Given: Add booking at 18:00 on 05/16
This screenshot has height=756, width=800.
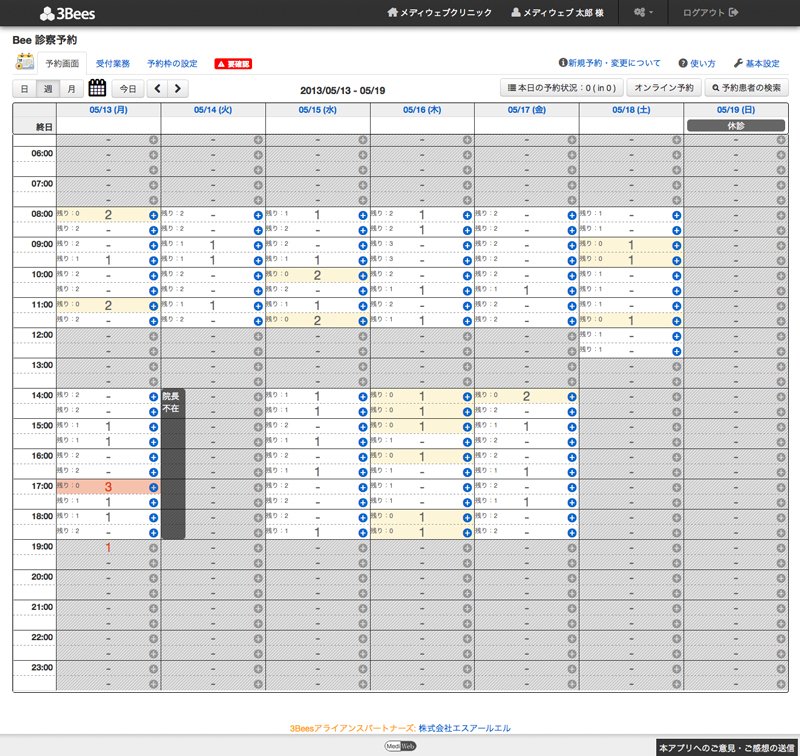Looking at the screenshot, I should click(x=467, y=518).
